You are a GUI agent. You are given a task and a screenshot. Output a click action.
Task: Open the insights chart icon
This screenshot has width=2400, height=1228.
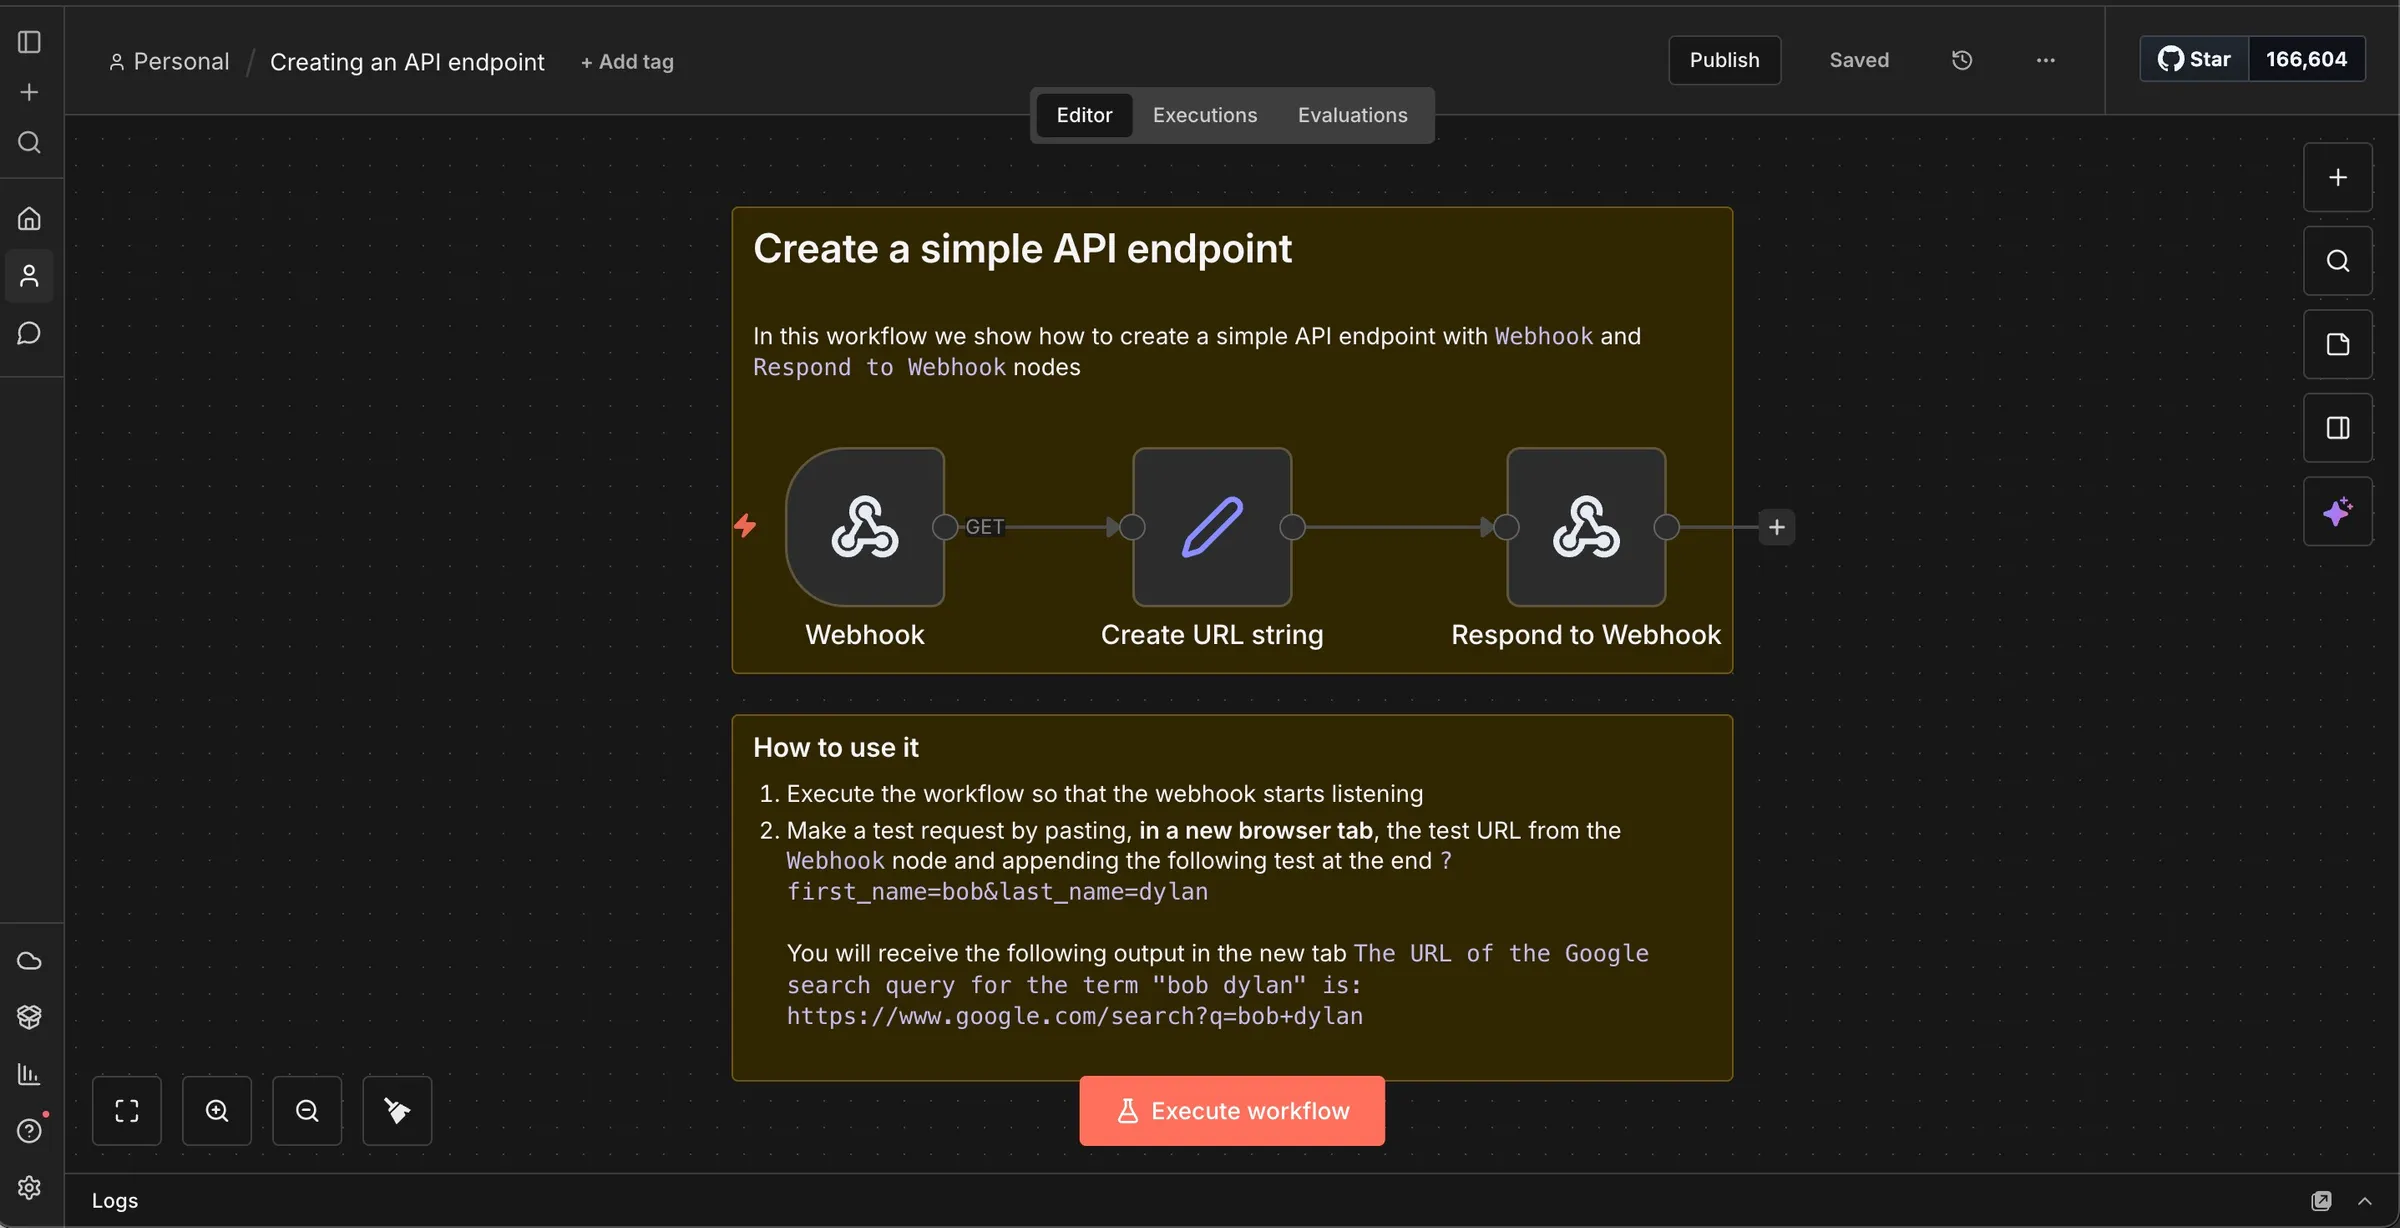(x=29, y=1074)
